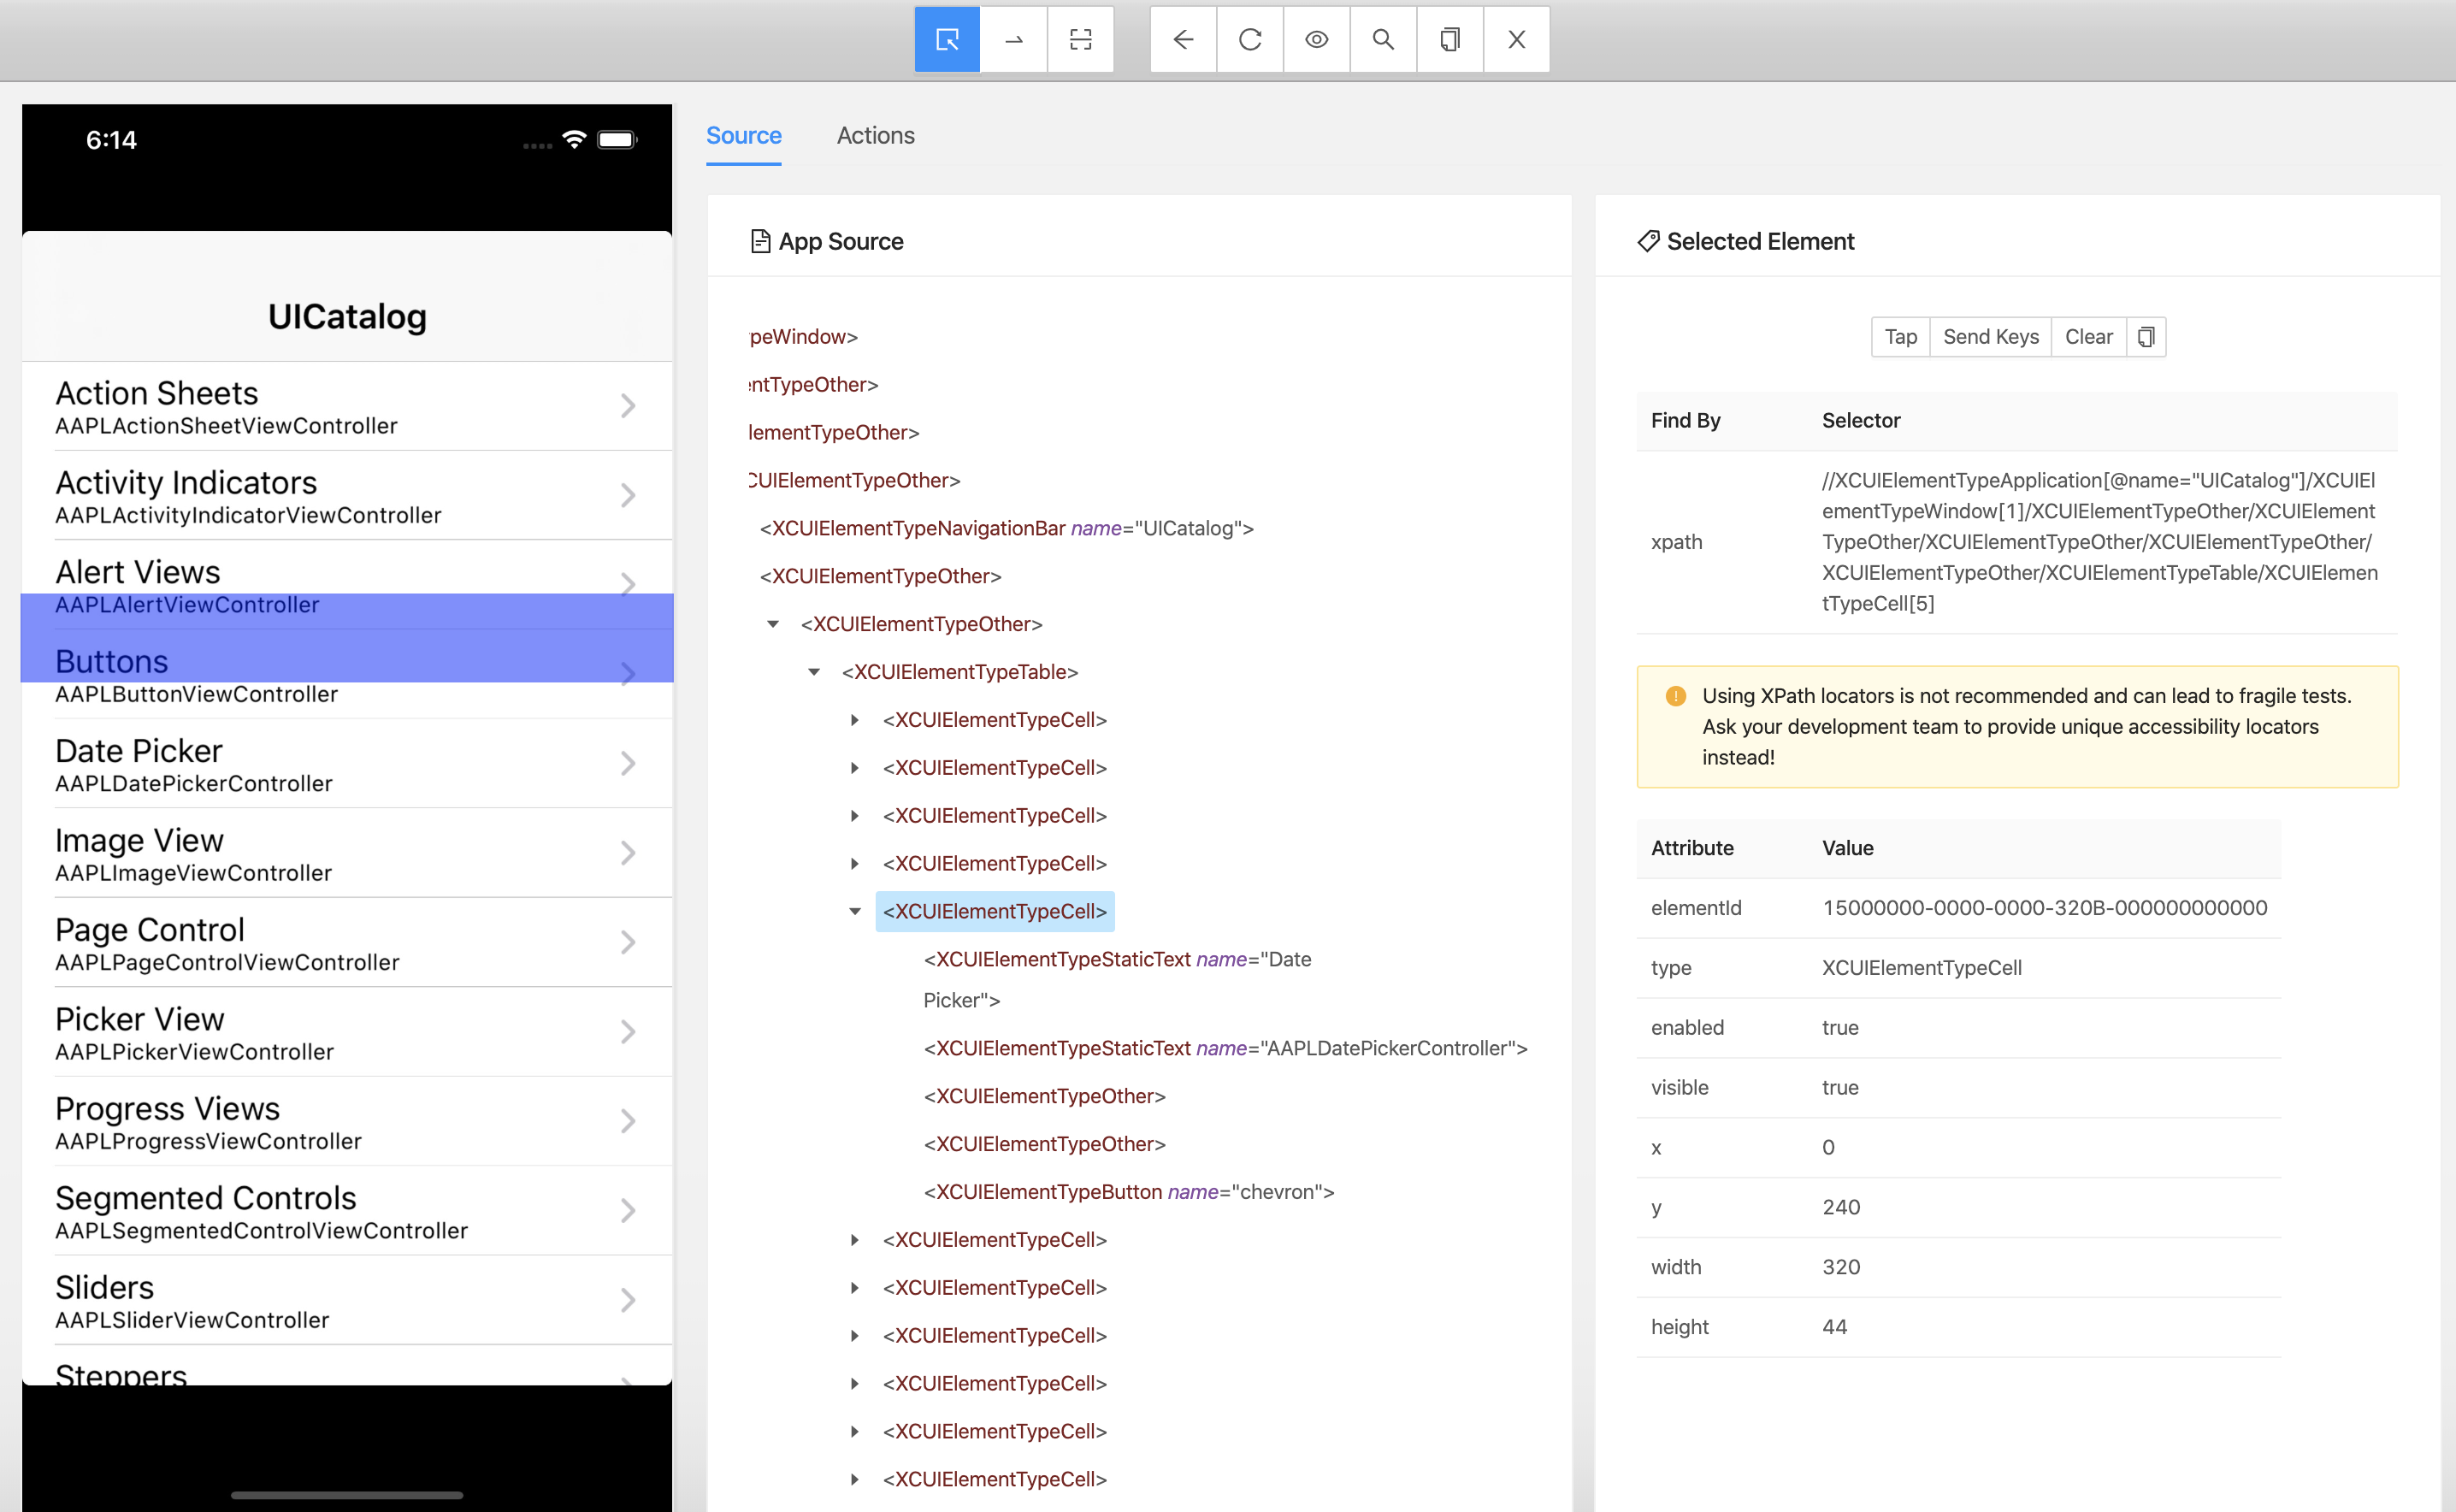Expand the fourth XCUIElementTypeCell under Table
This screenshot has width=2456, height=1512.
coord(855,863)
